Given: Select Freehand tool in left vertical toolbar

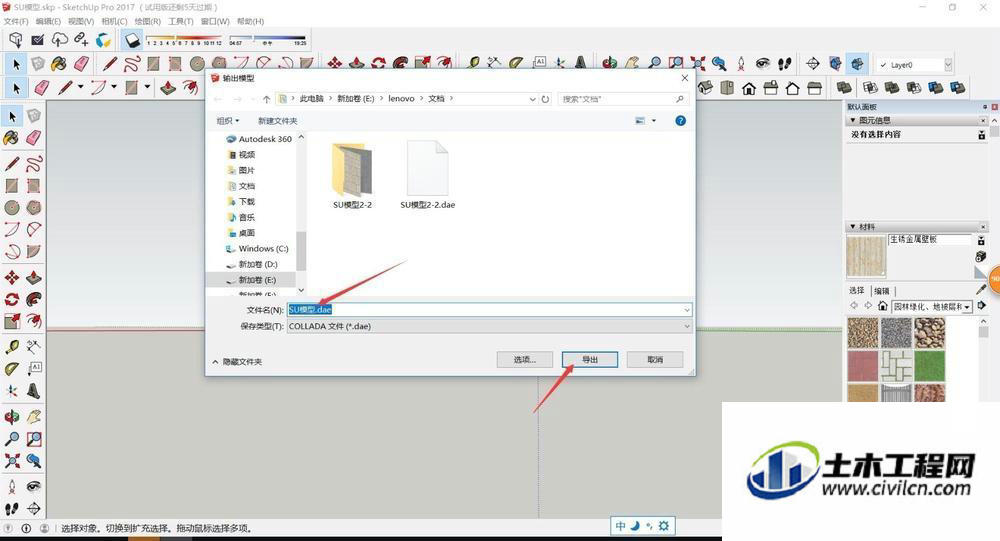Looking at the screenshot, I should click(34, 163).
